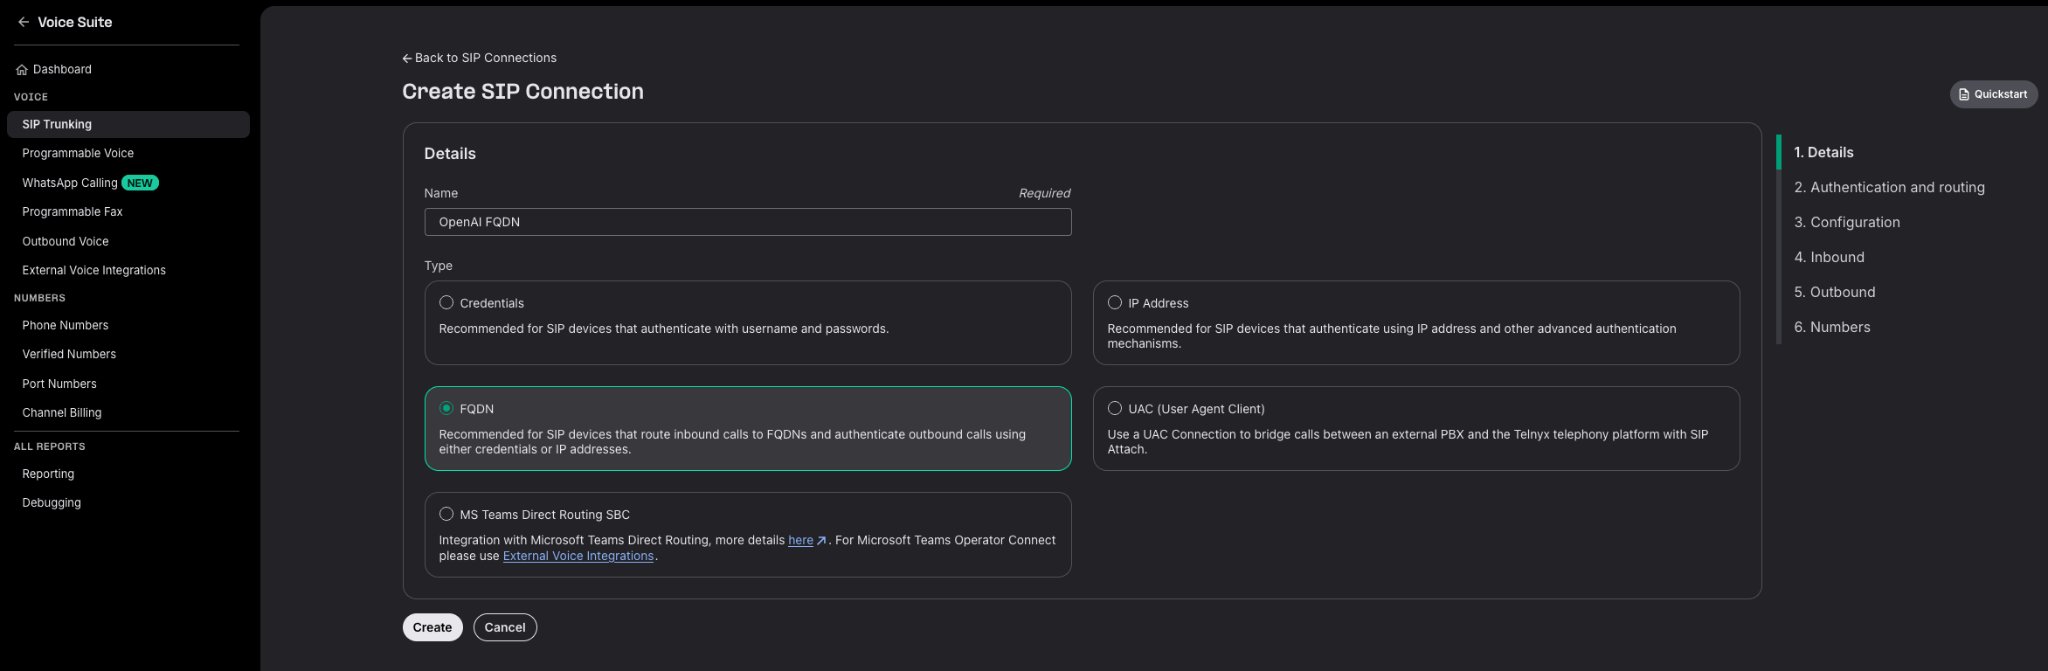
Task: Click the NEW badge beside WhatsApp Calling
Action: [140, 183]
